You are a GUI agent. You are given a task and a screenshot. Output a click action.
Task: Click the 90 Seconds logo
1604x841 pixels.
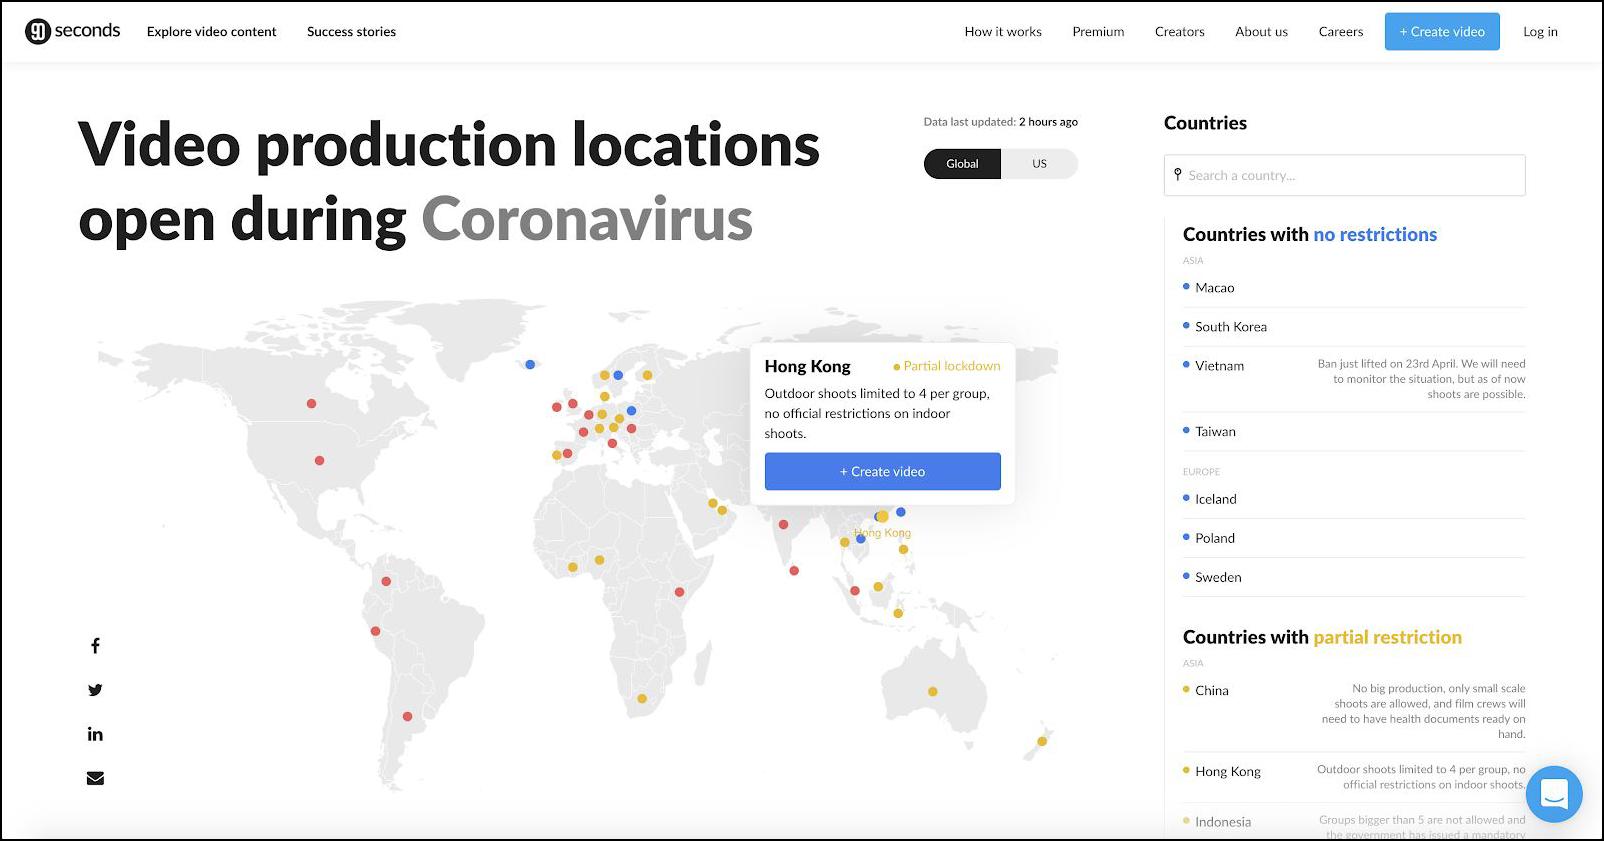click(x=72, y=31)
